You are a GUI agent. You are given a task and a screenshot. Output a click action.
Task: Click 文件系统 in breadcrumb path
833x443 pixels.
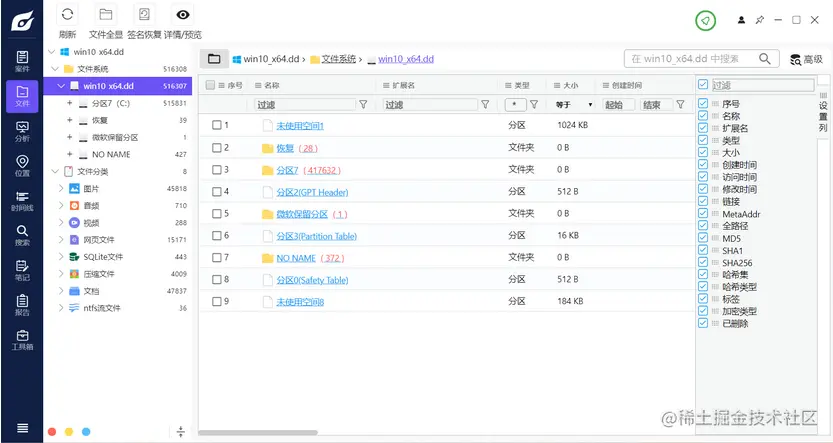[x=338, y=59]
